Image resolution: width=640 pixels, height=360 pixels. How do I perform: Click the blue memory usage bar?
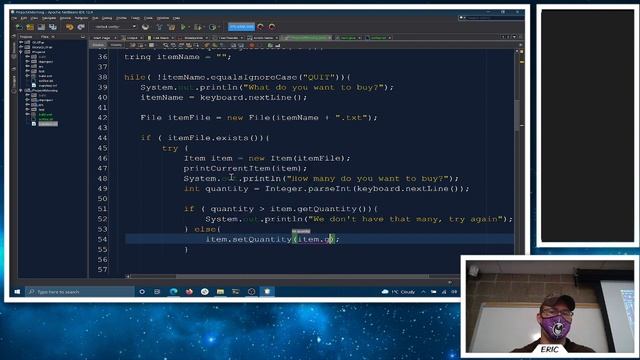(241, 27)
